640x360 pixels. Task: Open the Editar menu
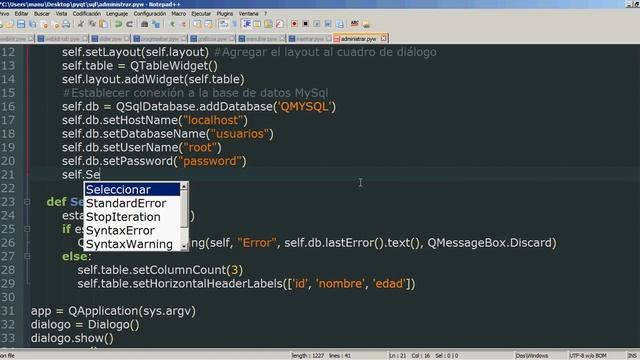(21, 13)
